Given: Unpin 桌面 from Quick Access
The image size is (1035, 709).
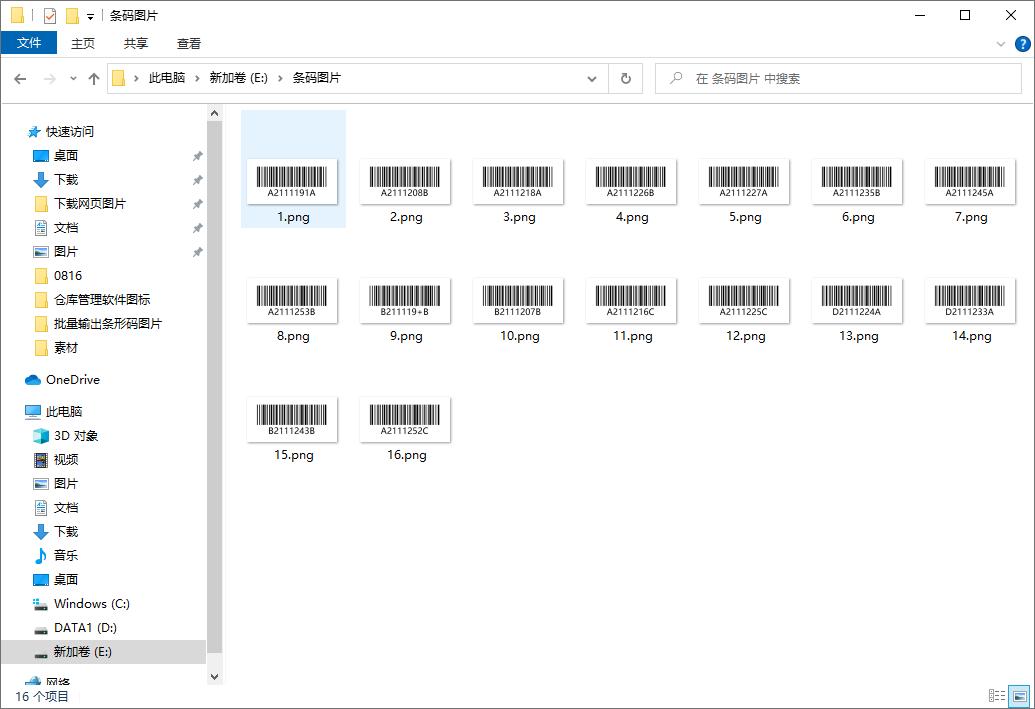Looking at the screenshot, I should click(197, 155).
